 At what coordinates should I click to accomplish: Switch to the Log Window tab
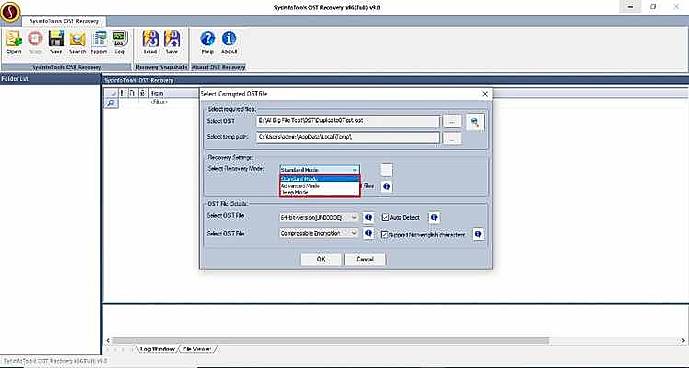(157, 349)
